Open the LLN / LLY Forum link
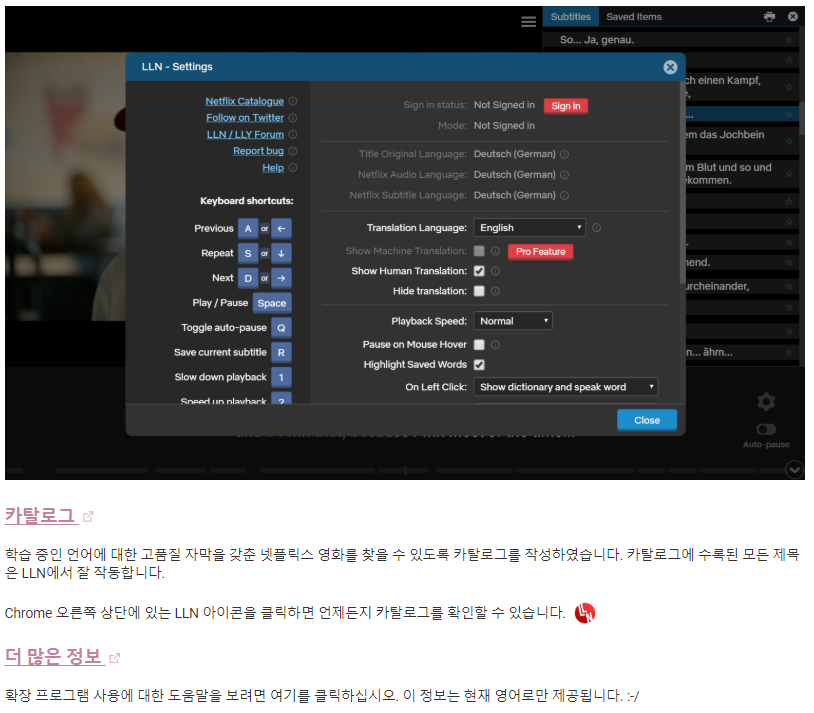814x713 pixels. tap(245, 134)
